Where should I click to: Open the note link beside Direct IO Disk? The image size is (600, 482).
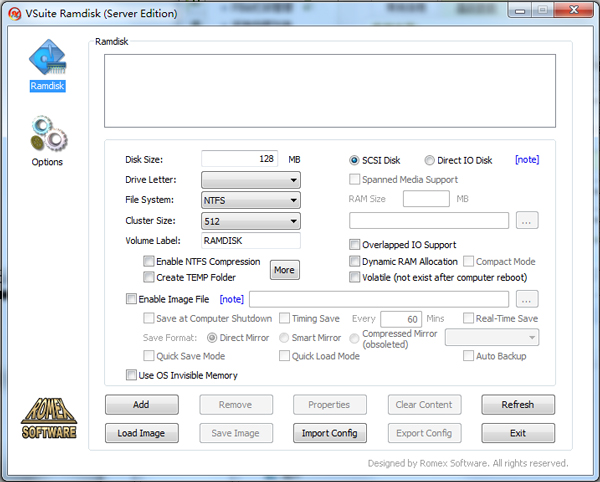527,160
